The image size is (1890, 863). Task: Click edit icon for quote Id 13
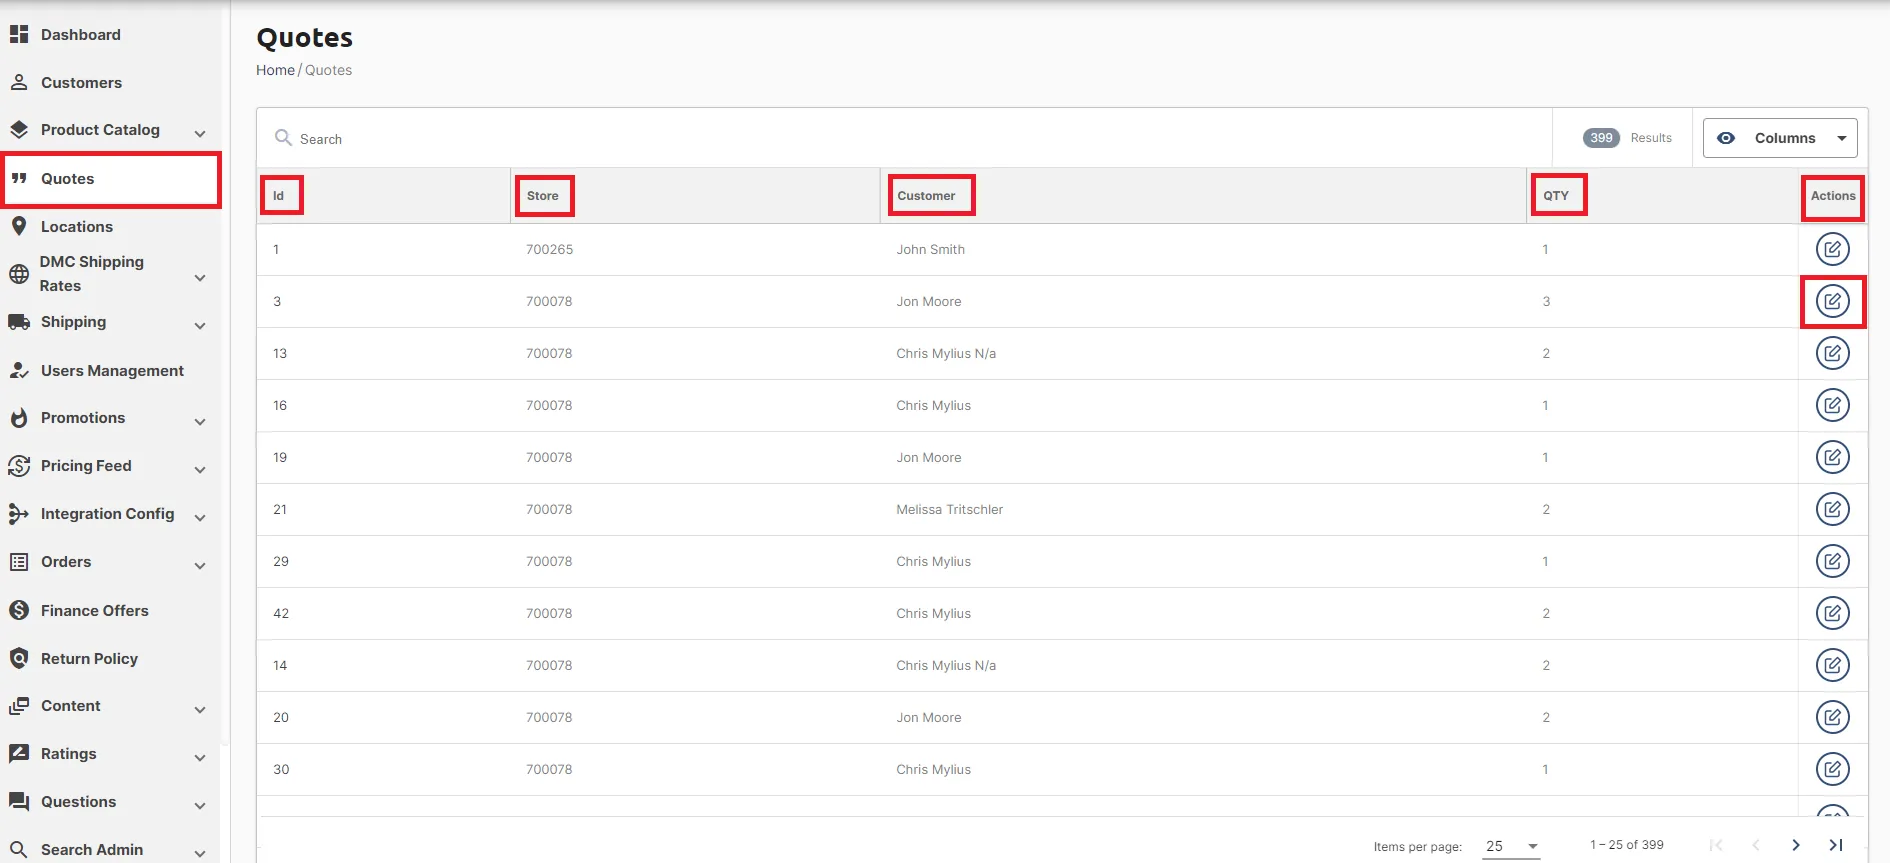[x=1832, y=353]
